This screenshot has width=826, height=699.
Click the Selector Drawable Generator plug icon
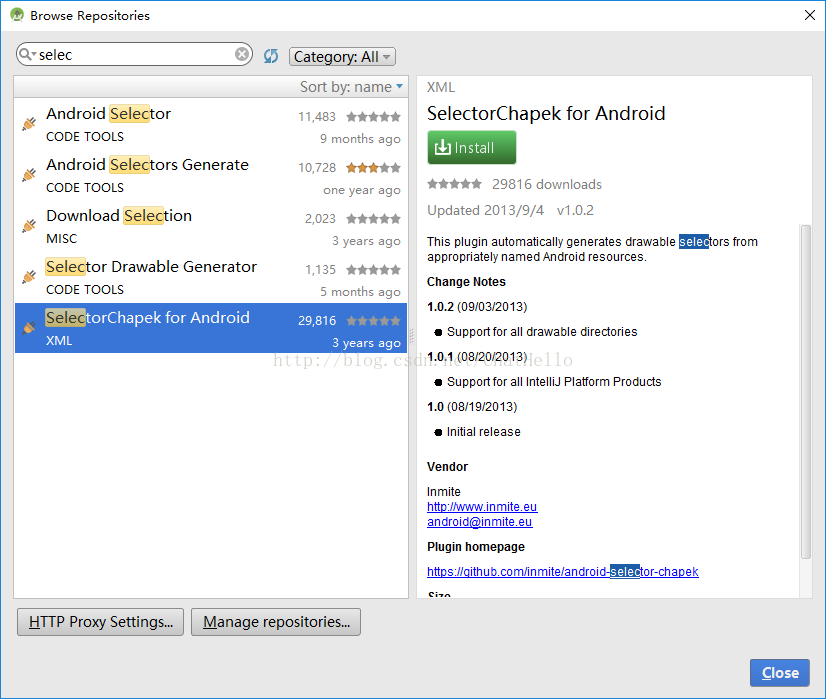(x=29, y=277)
